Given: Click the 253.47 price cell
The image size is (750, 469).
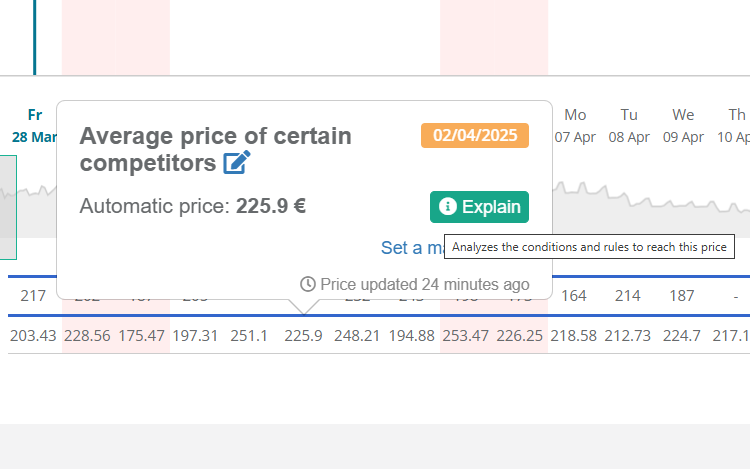Looking at the screenshot, I should coord(466,335).
